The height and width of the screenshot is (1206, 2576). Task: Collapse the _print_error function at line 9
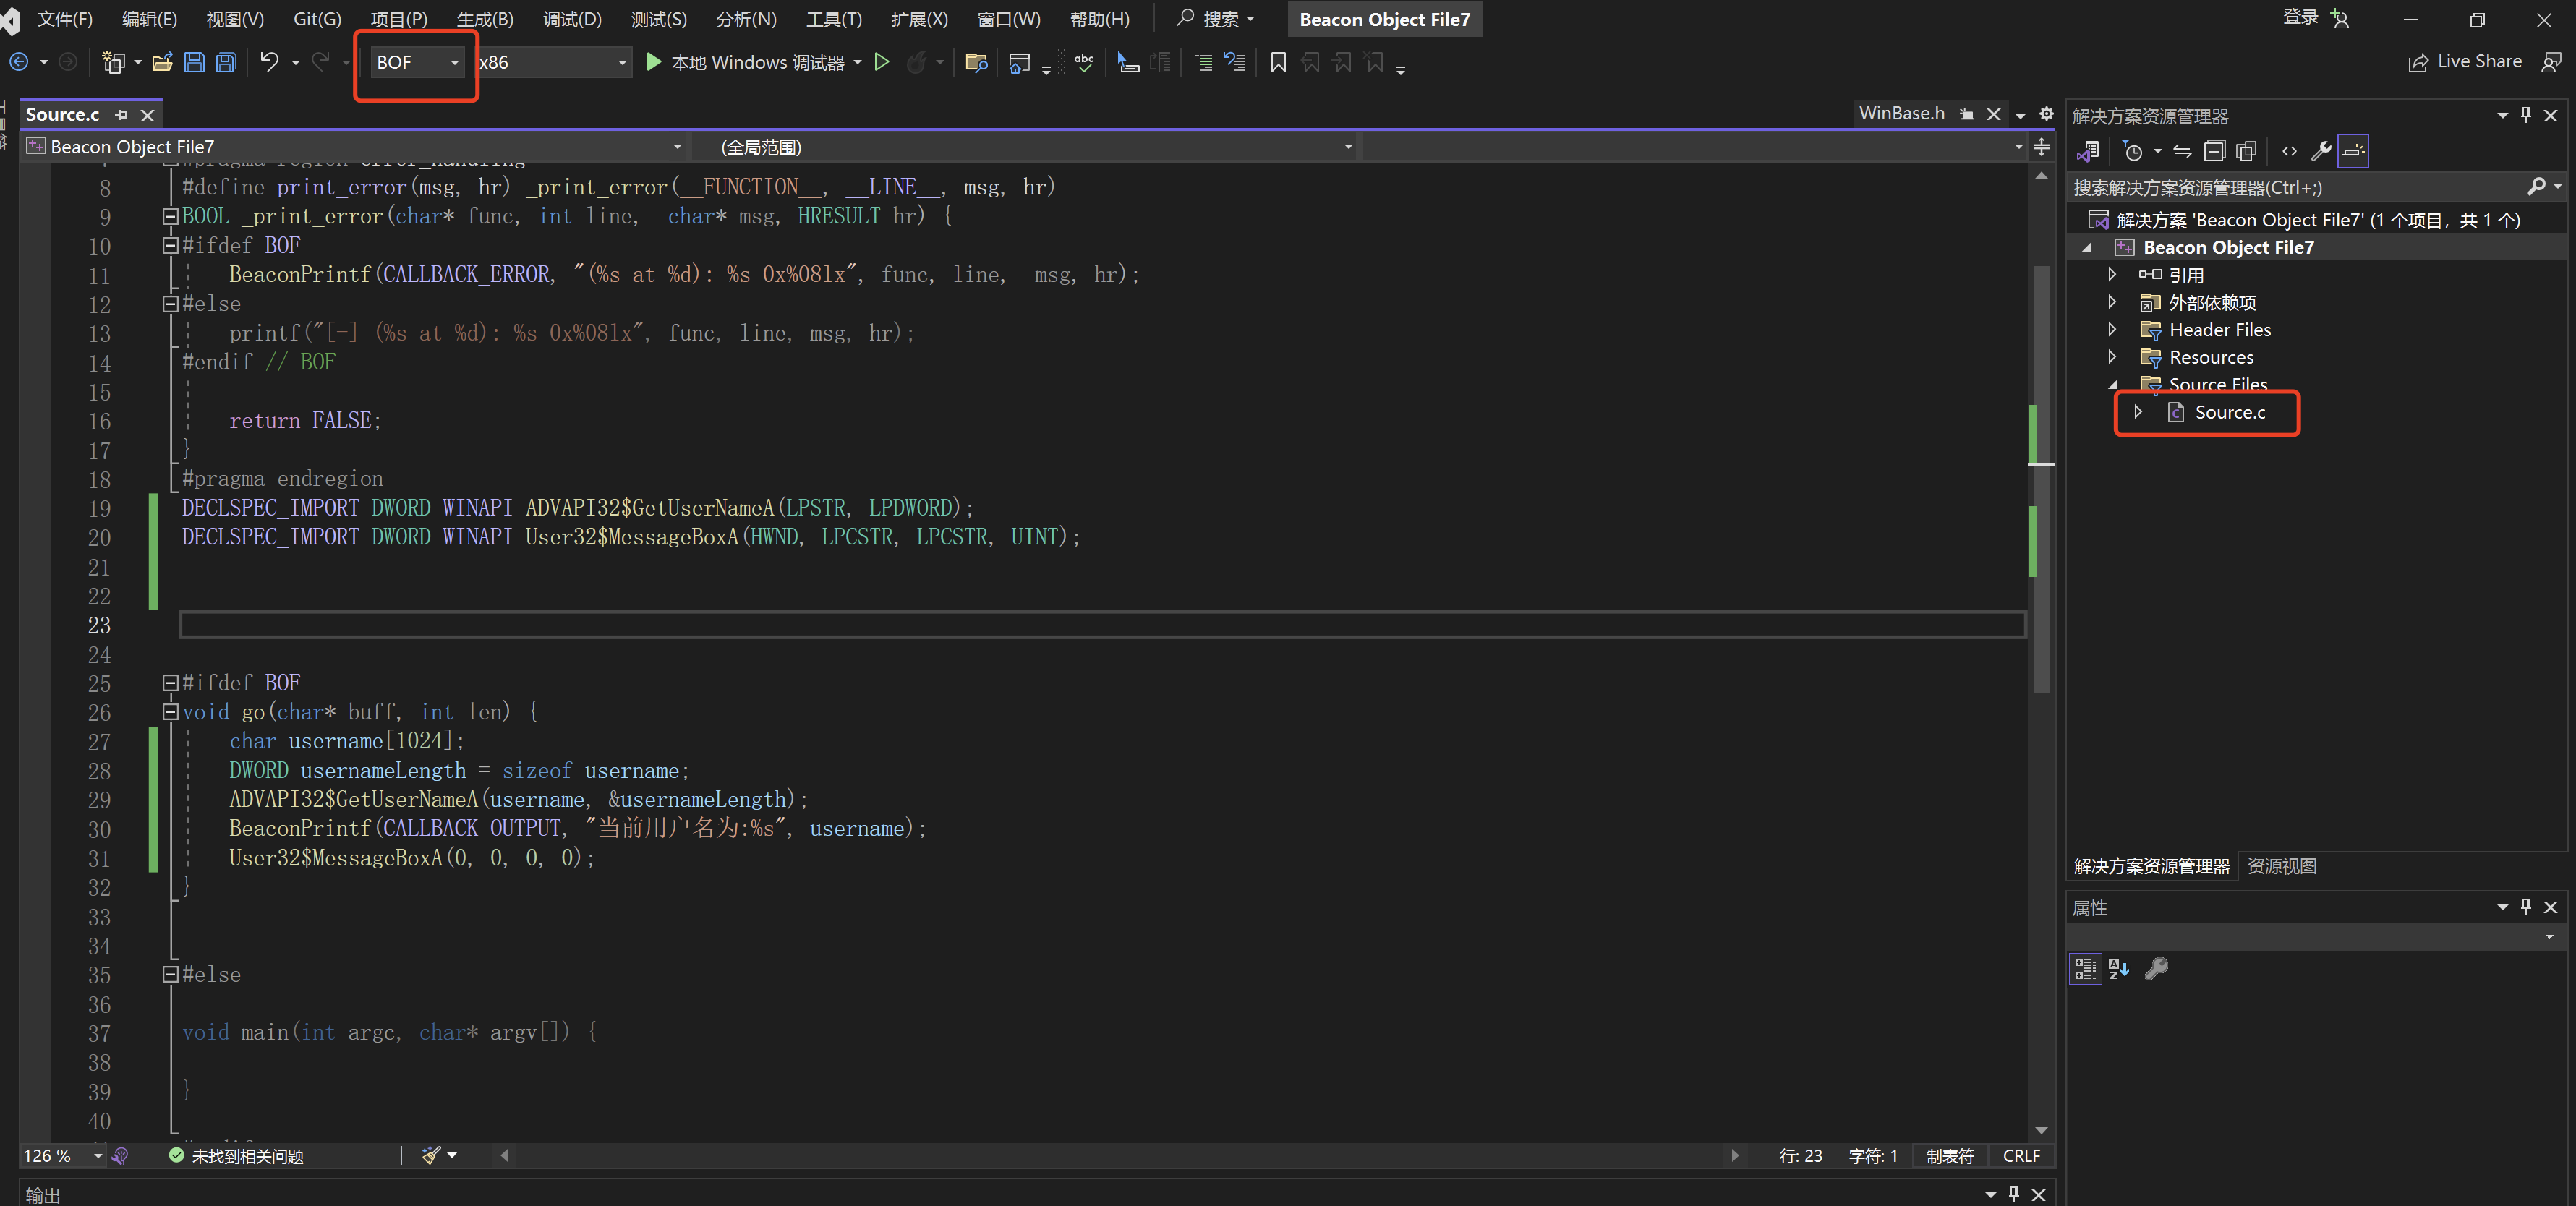click(x=170, y=216)
